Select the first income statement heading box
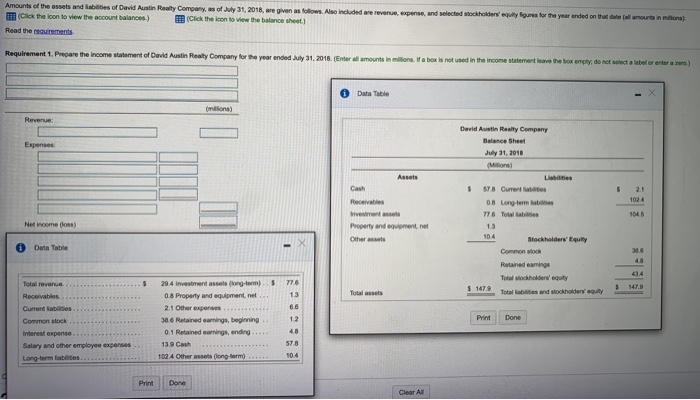700x400 pixels. coord(122,70)
